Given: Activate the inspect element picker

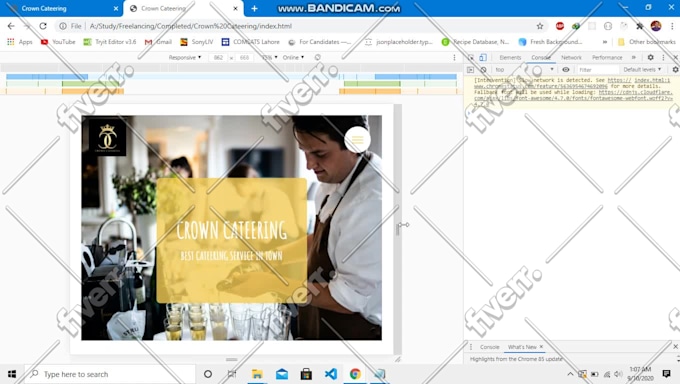Looking at the screenshot, I should [x=471, y=57].
